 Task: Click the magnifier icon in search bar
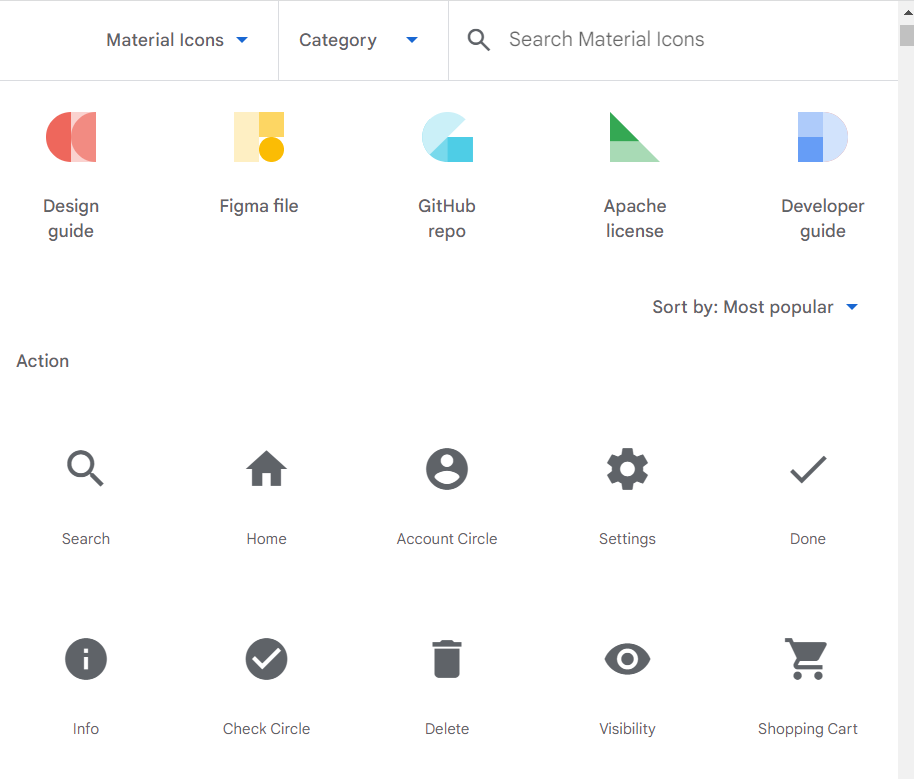click(x=479, y=40)
